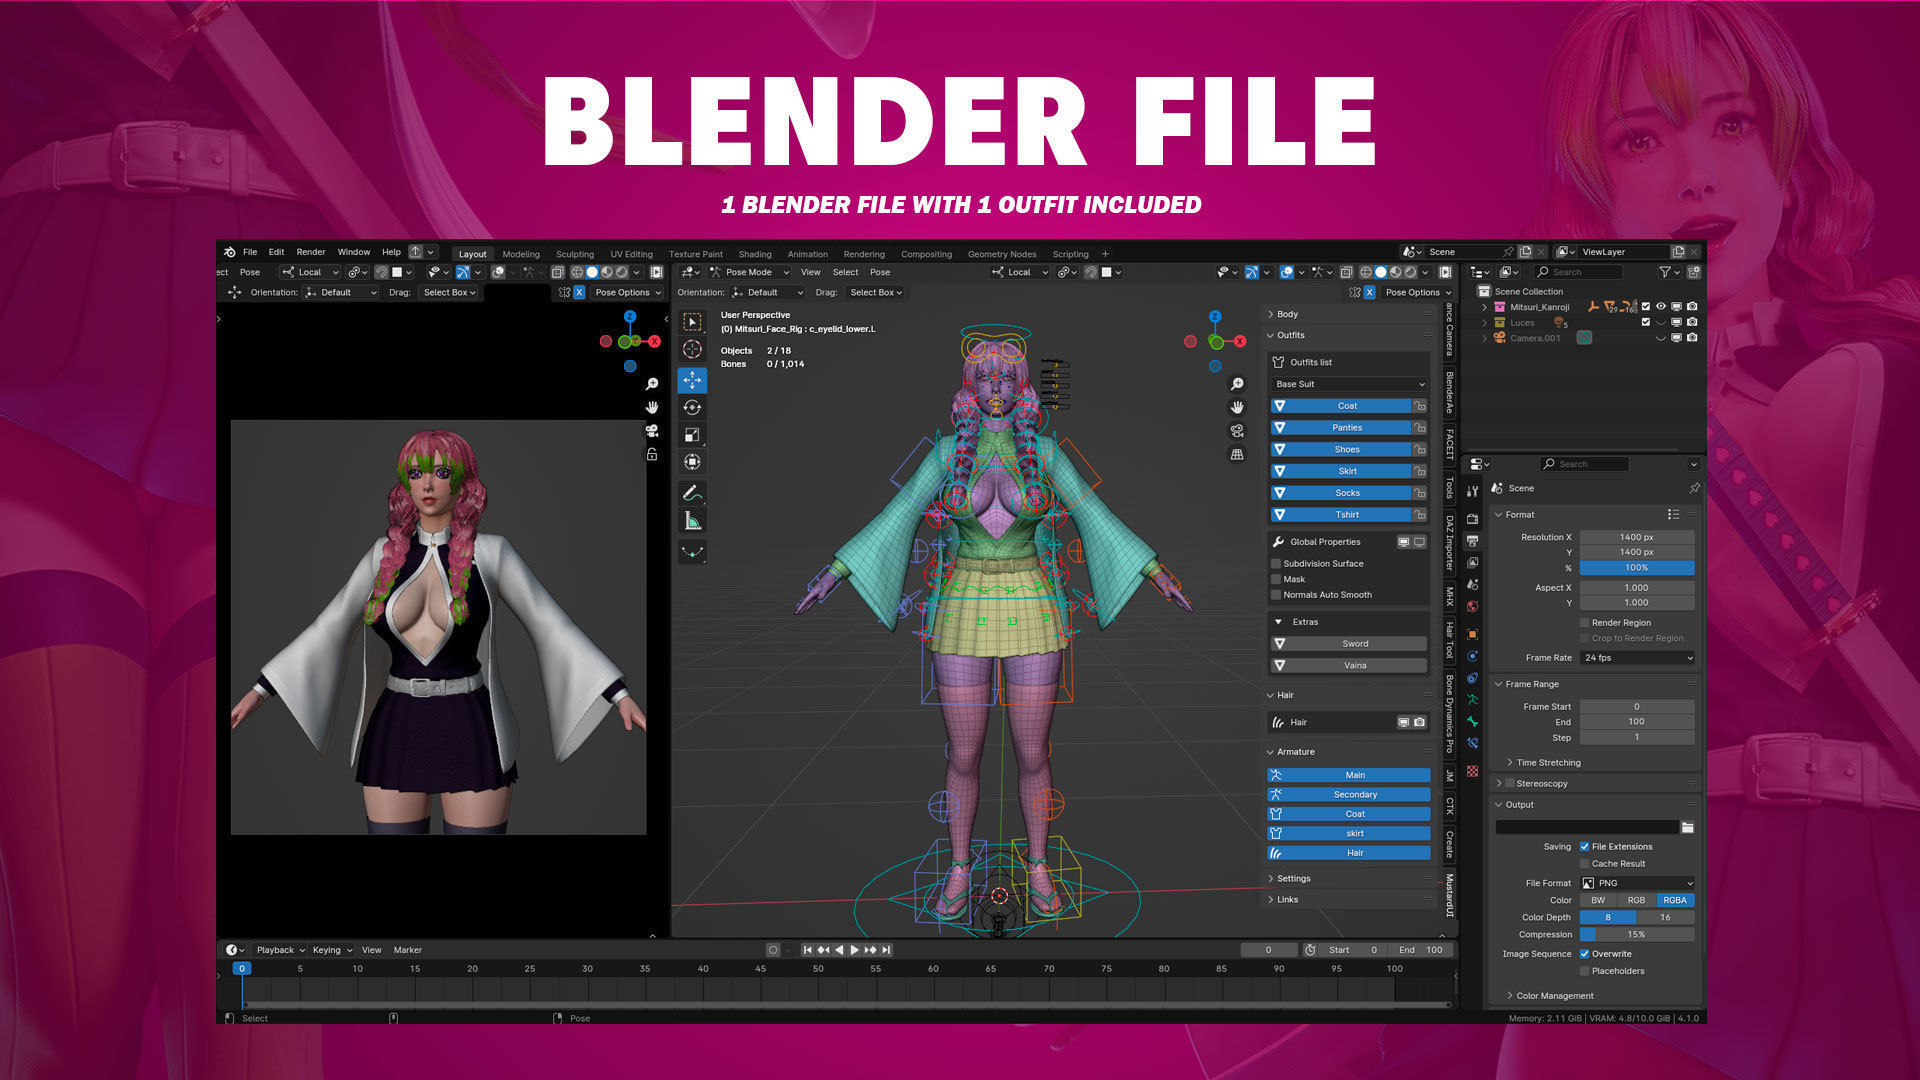Uncheck the File Extensions checkbox
Screen dimensions: 1920x1080
point(1584,847)
